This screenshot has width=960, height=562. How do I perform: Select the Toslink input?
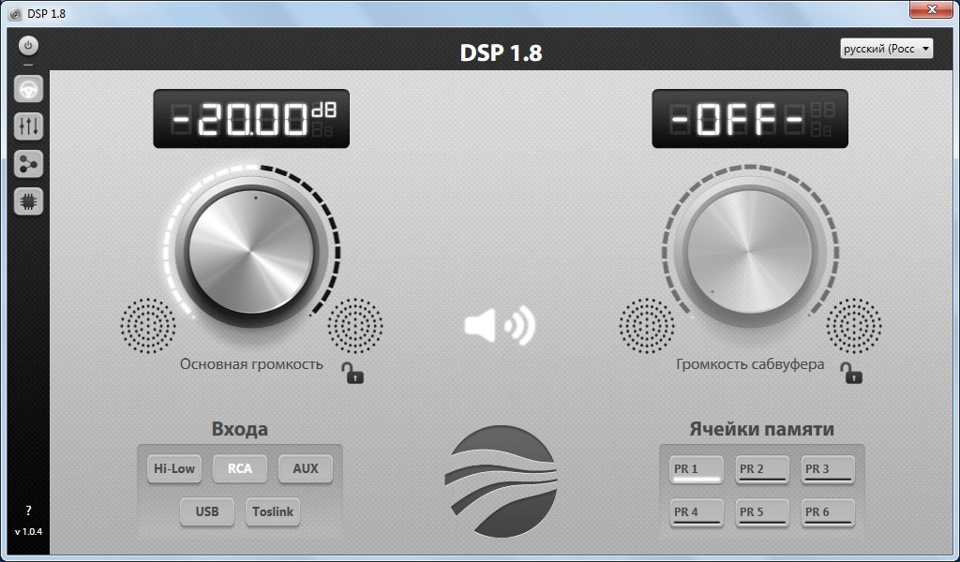click(272, 512)
